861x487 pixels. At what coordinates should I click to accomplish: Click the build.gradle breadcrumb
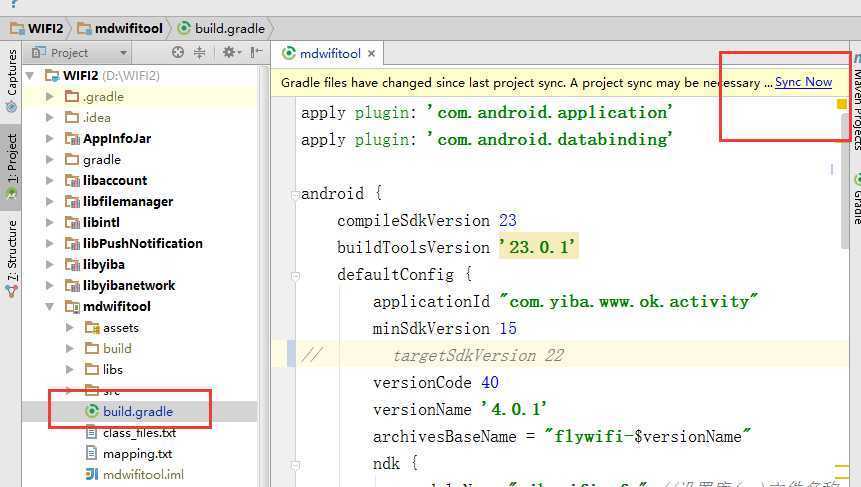[221, 29]
